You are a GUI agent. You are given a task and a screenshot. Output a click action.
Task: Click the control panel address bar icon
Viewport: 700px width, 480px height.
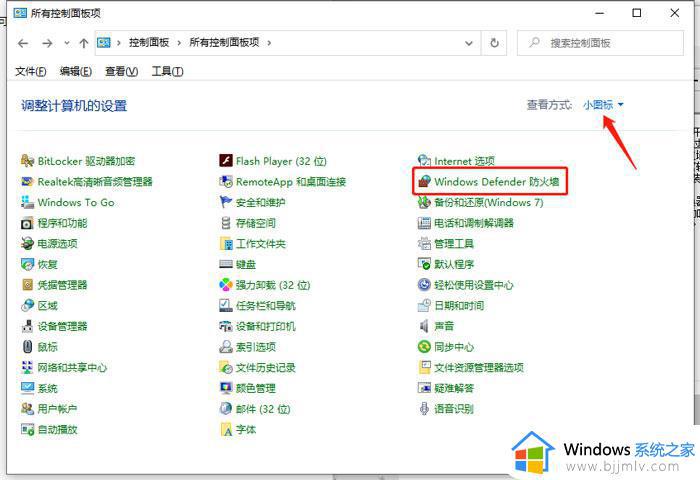(104, 43)
